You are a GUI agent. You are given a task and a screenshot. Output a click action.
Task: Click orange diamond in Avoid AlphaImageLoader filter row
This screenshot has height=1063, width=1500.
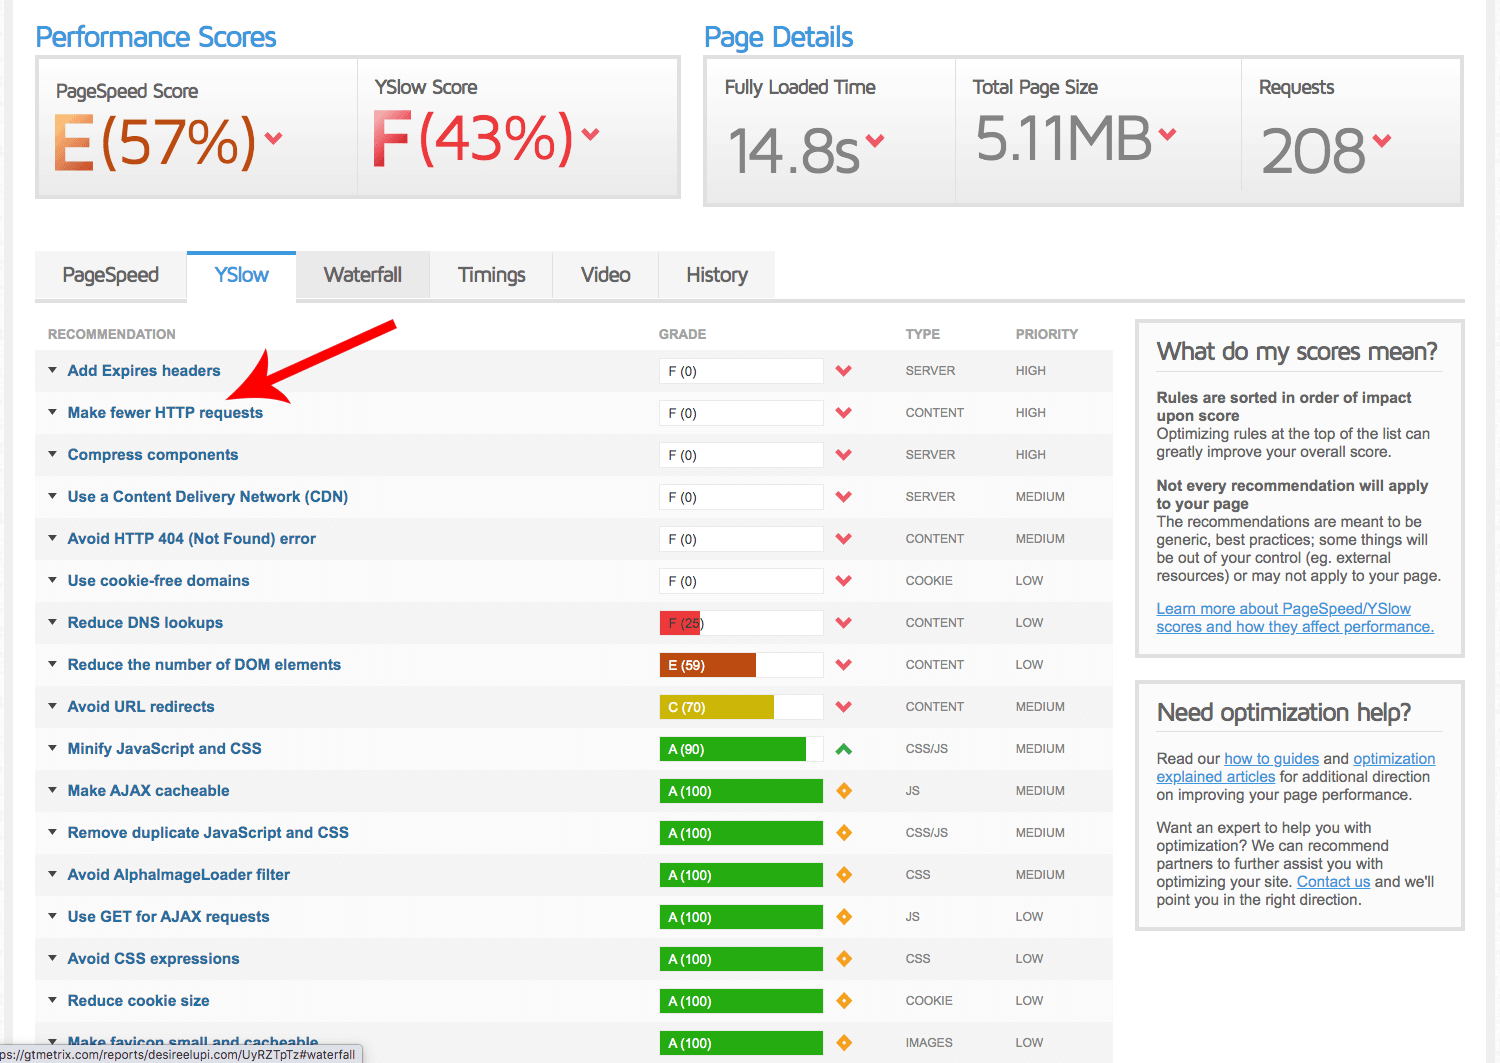pos(844,875)
